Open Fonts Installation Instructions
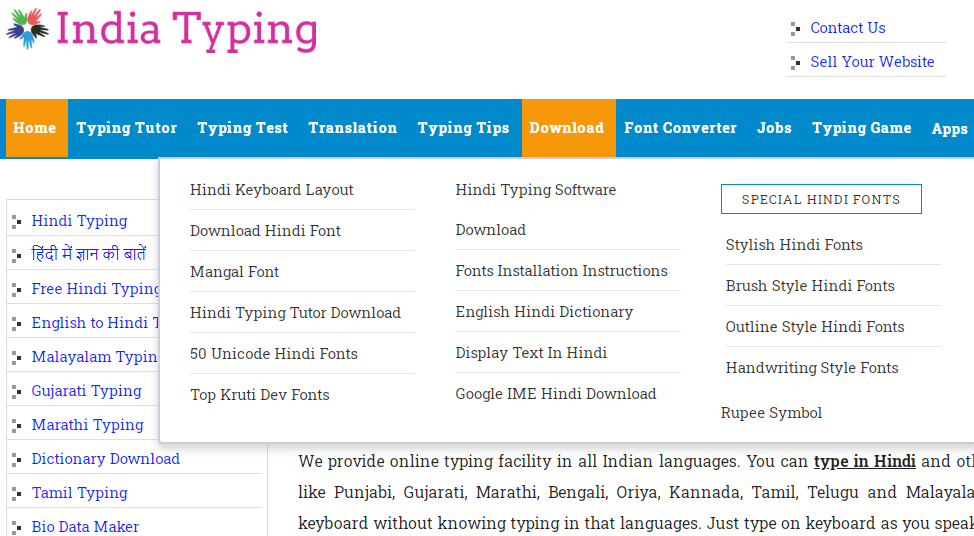This screenshot has height=536, width=974. (x=562, y=271)
